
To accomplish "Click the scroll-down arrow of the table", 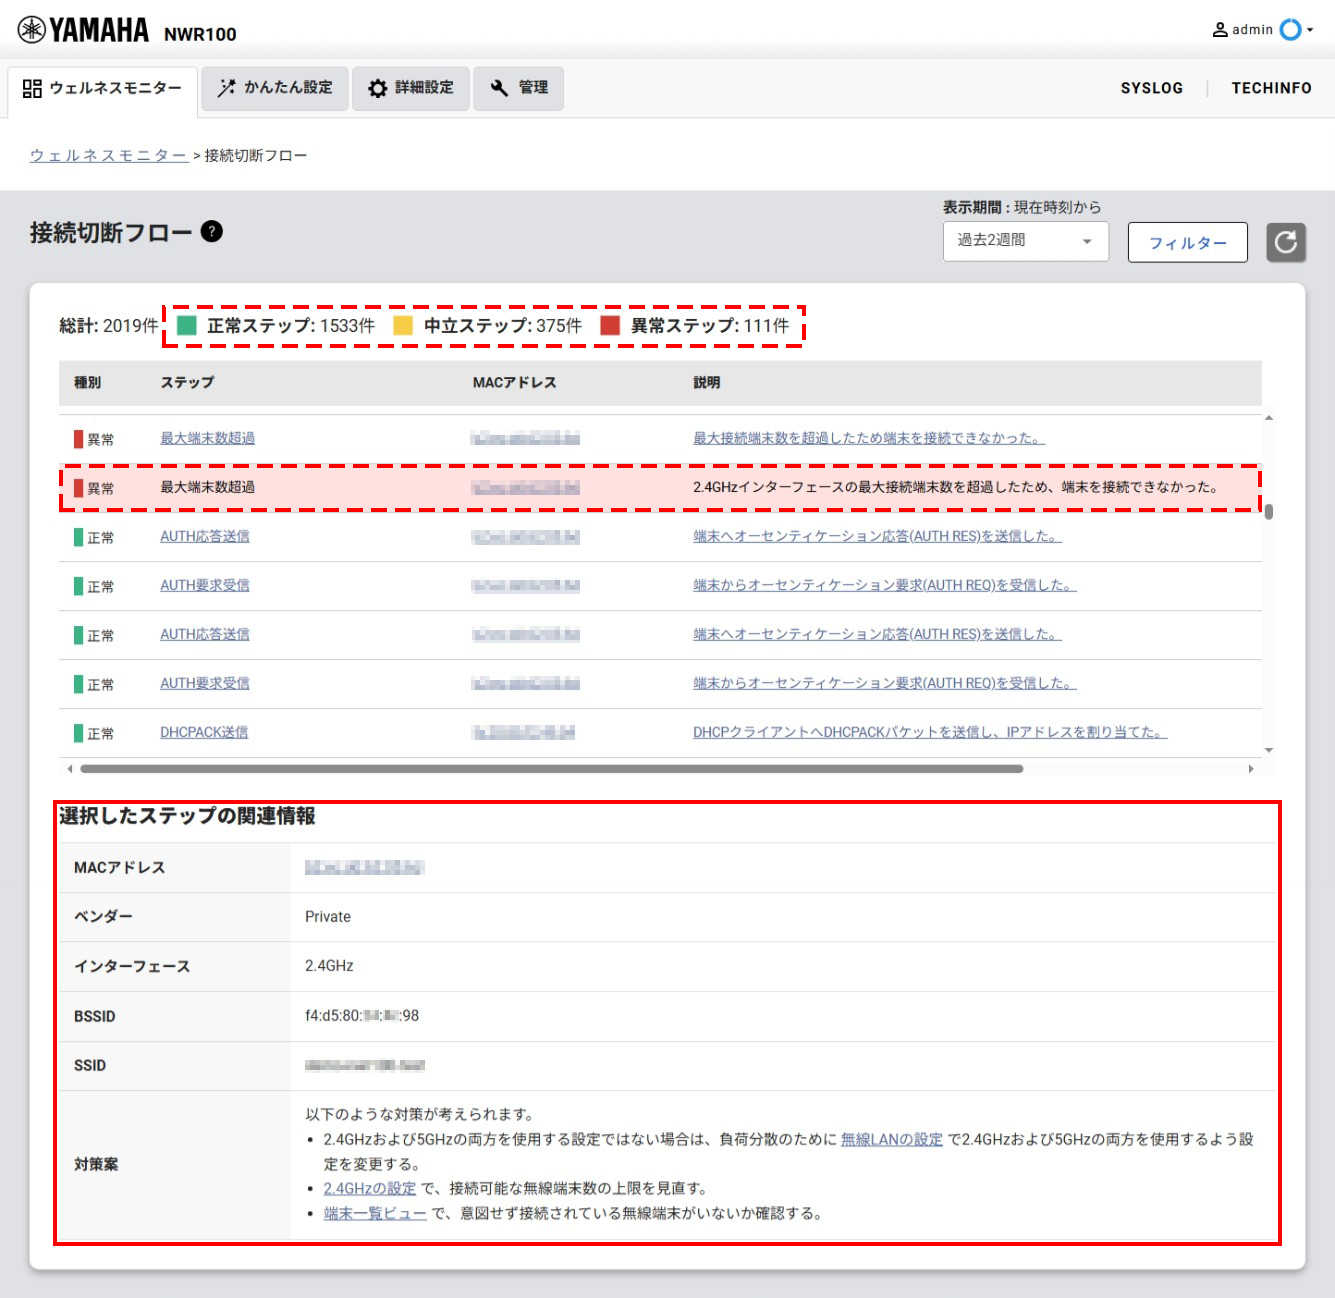I will click(1268, 750).
